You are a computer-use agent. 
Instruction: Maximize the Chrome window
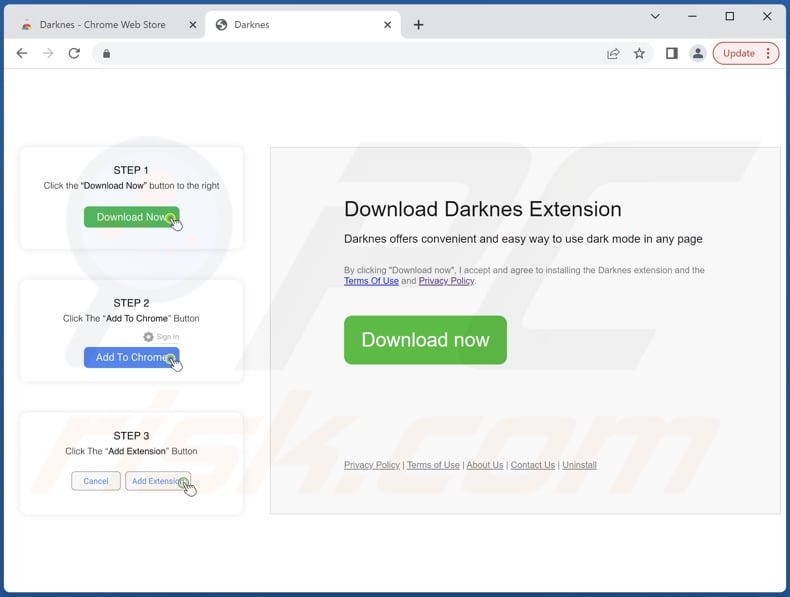pos(730,17)
